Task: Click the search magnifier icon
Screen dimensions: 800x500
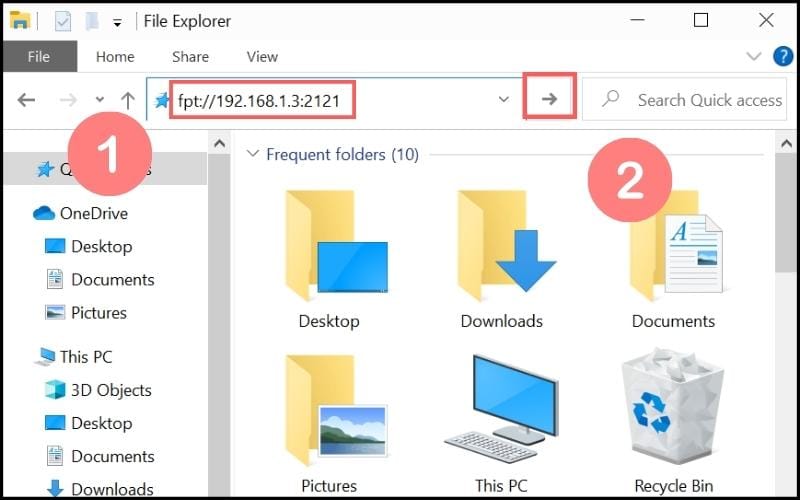Action: coord(610,98)
